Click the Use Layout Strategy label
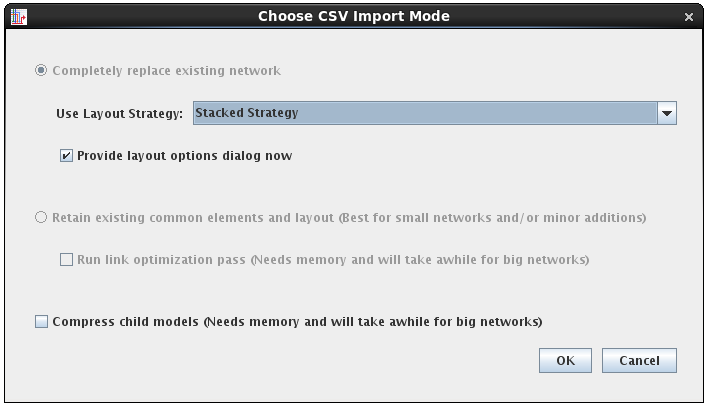Screen dimensions: 711x412 coord(119,114)
